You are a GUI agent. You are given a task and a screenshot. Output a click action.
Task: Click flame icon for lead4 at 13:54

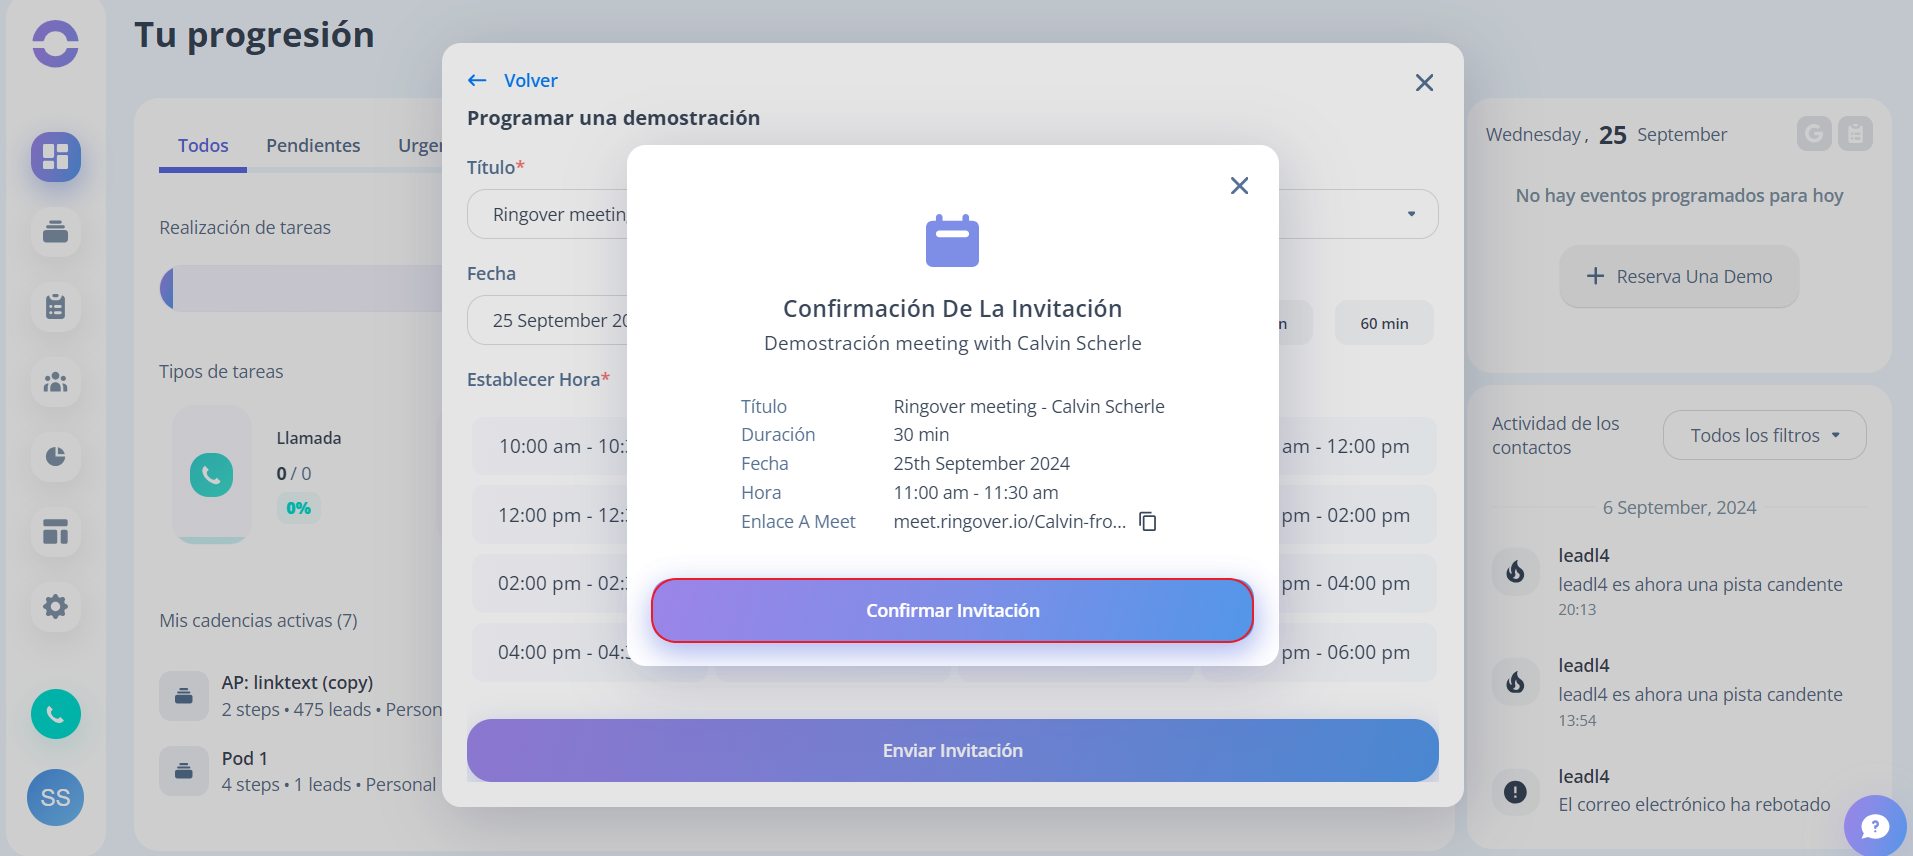pyautogui.click(x=1515, y=682)
